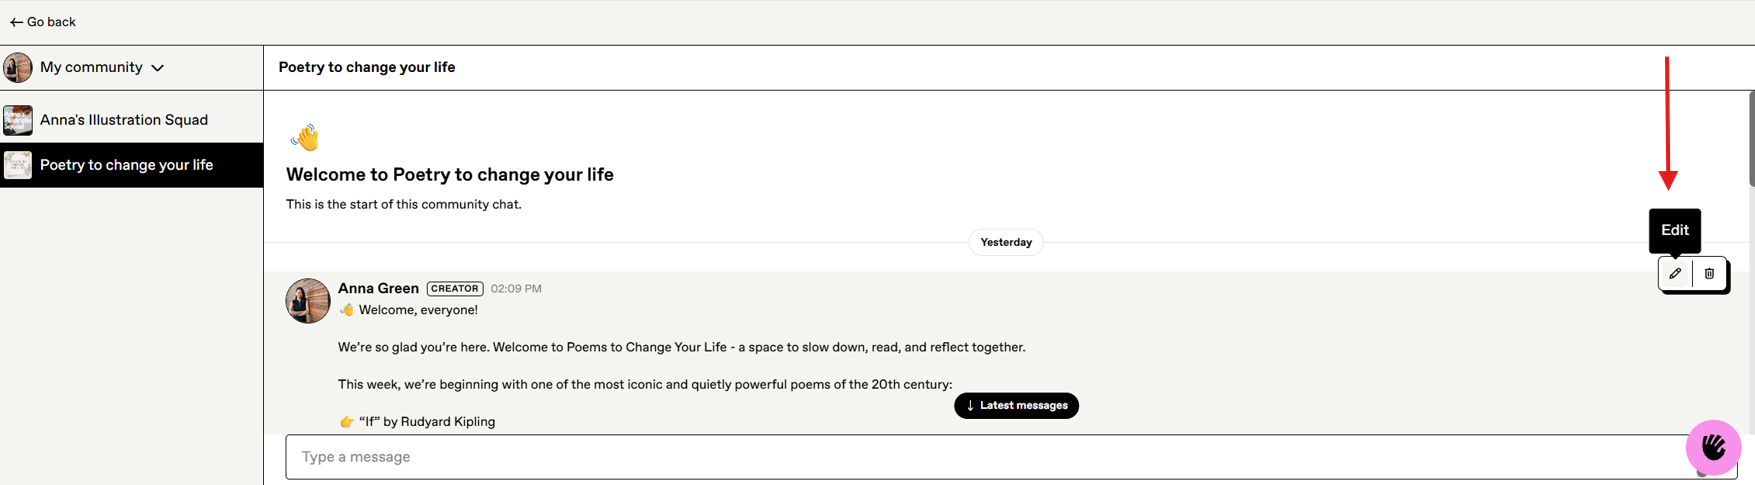Screen dimensions: 1755x485
Task: Click the vertical scrollbar of the chat
Action: point(1751,140)
